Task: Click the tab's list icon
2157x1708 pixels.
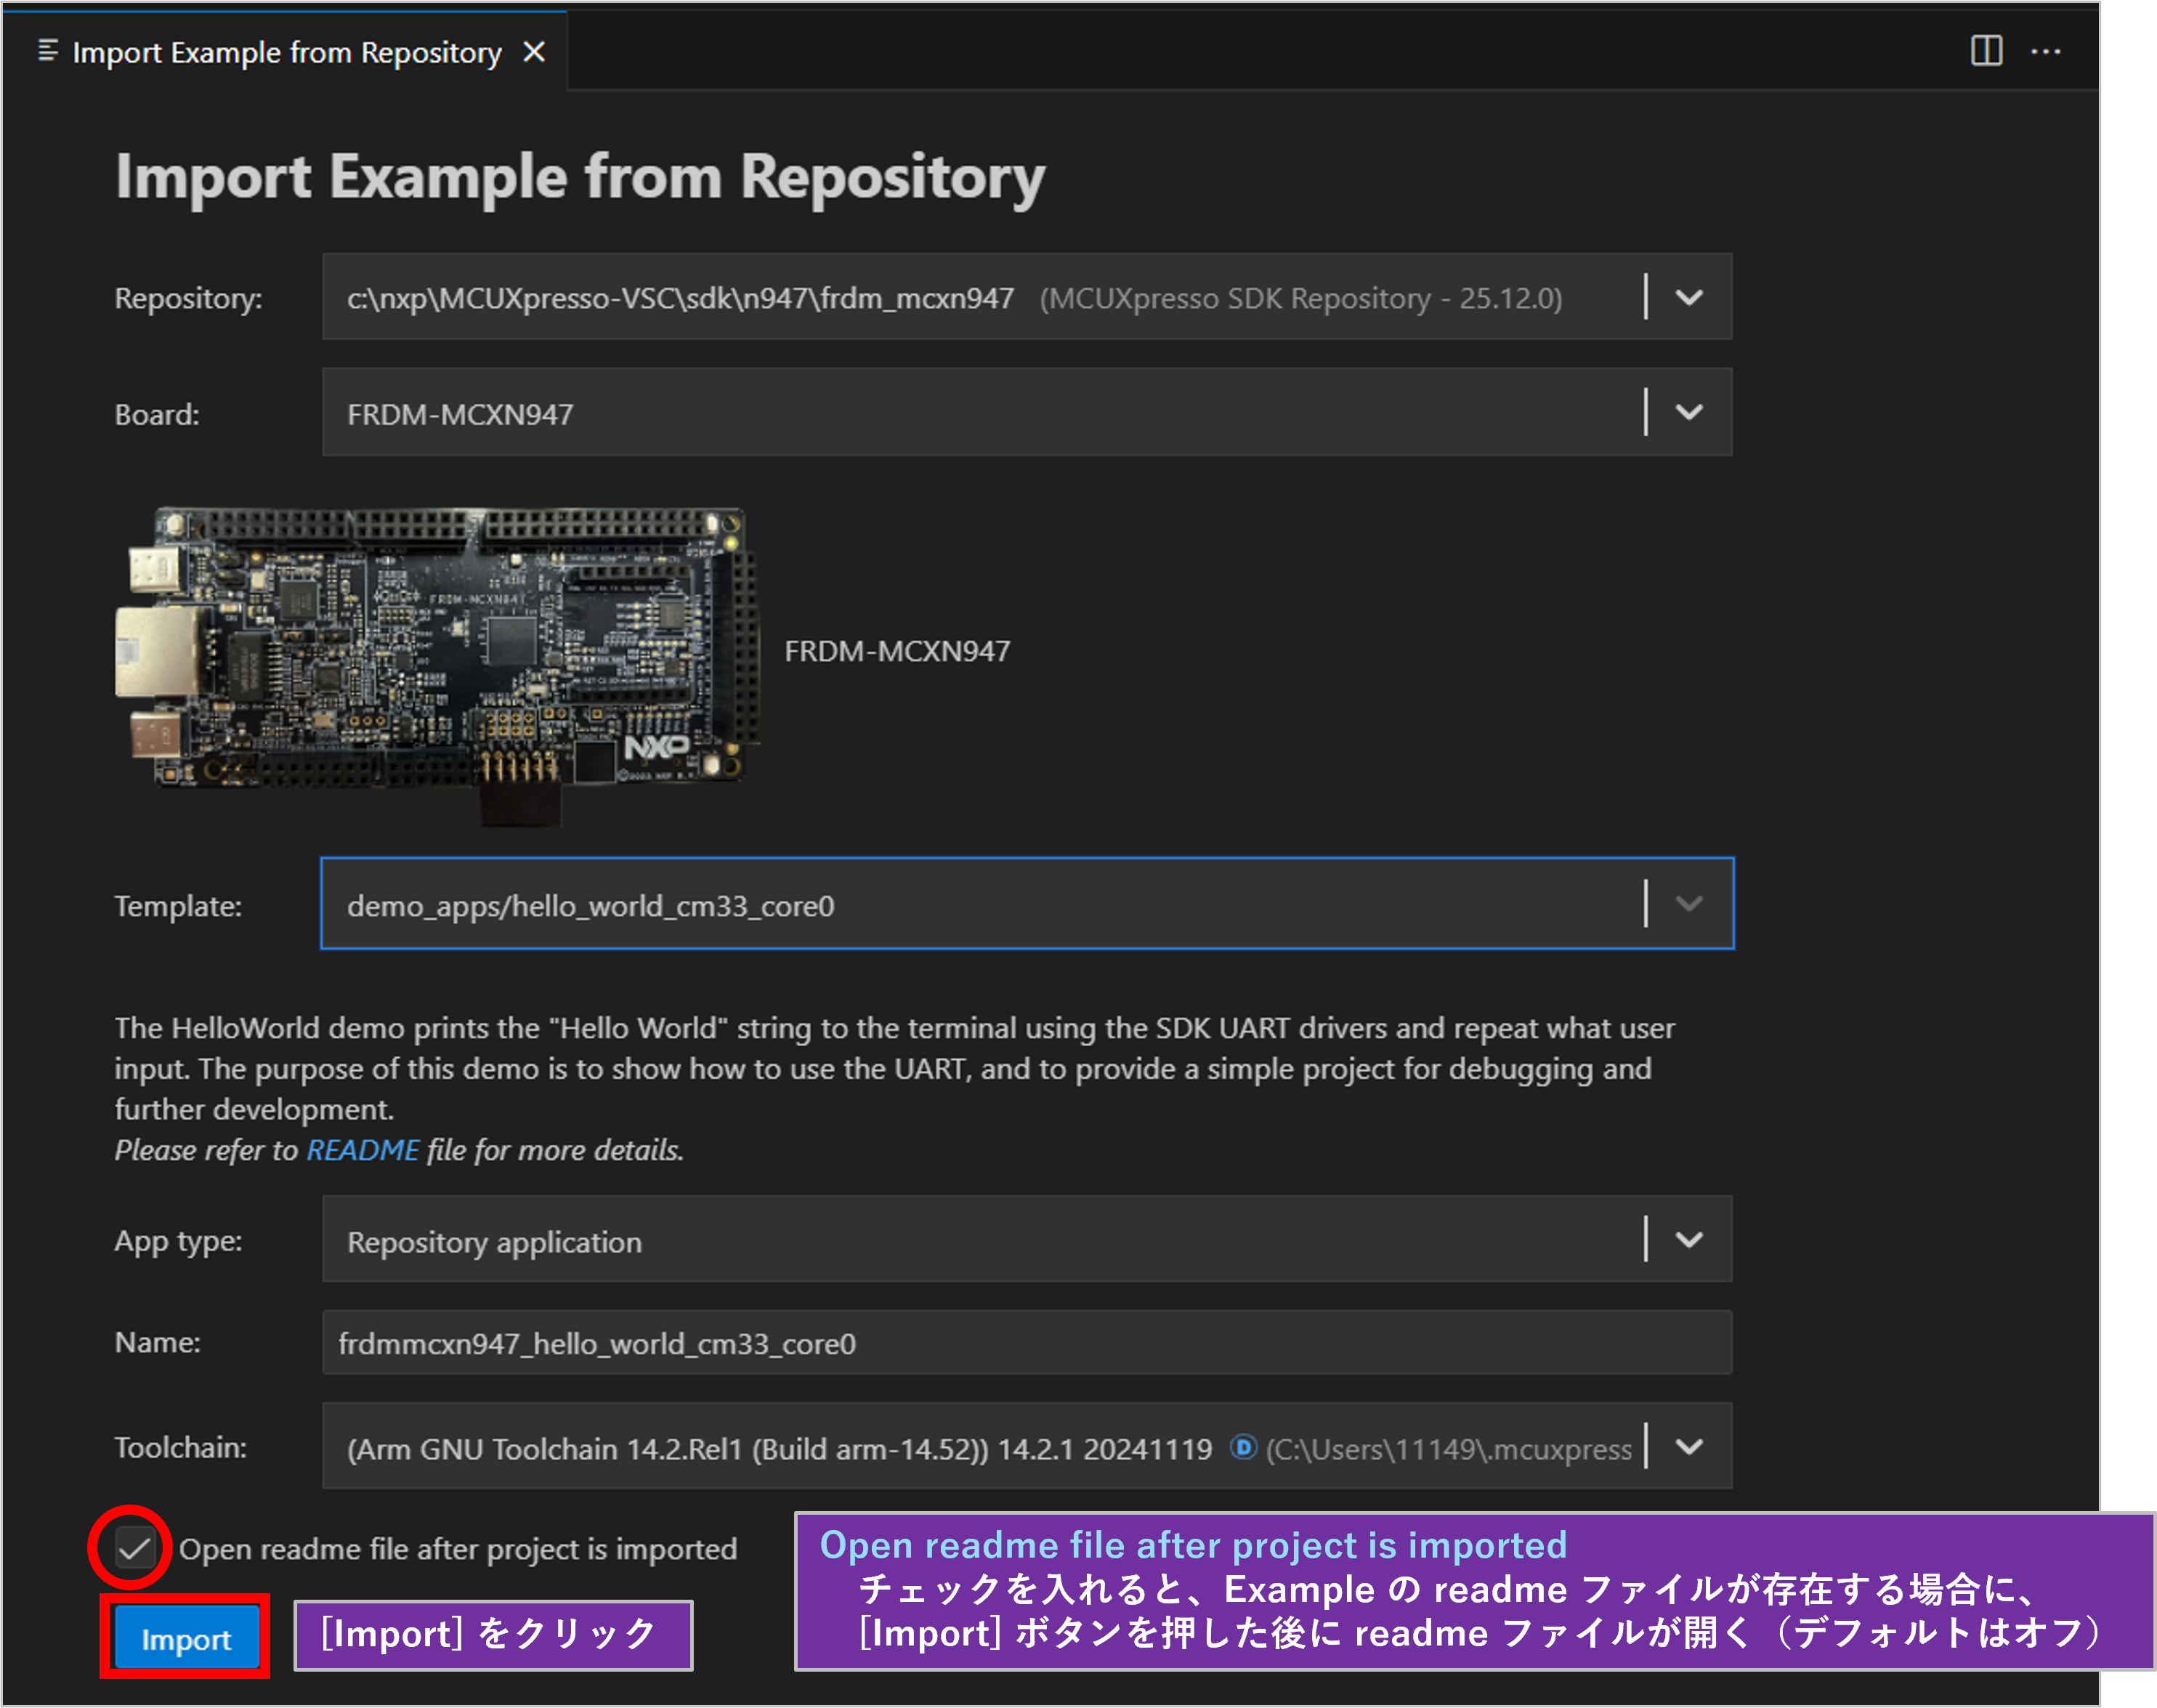Action: (x=47, y=50)
